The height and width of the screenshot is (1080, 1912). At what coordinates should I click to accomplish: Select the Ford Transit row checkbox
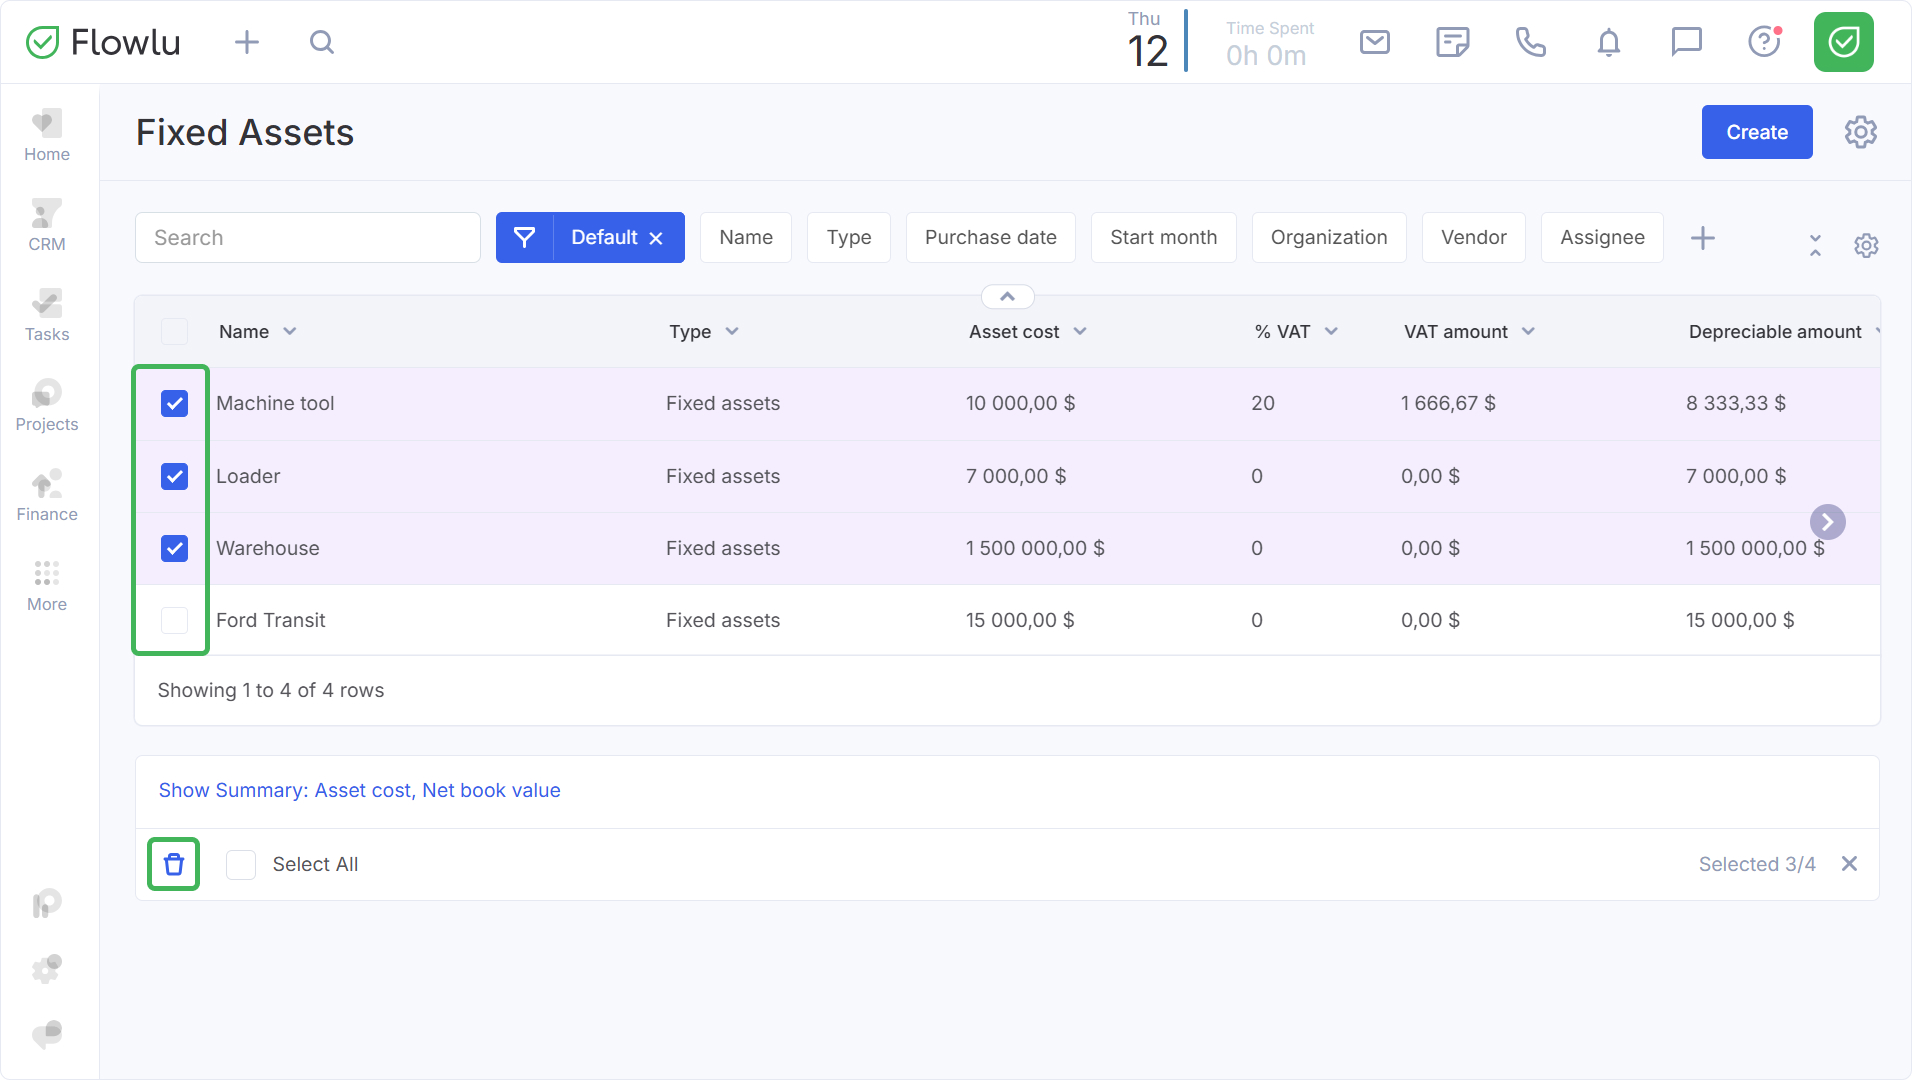(x=175, y=620)
